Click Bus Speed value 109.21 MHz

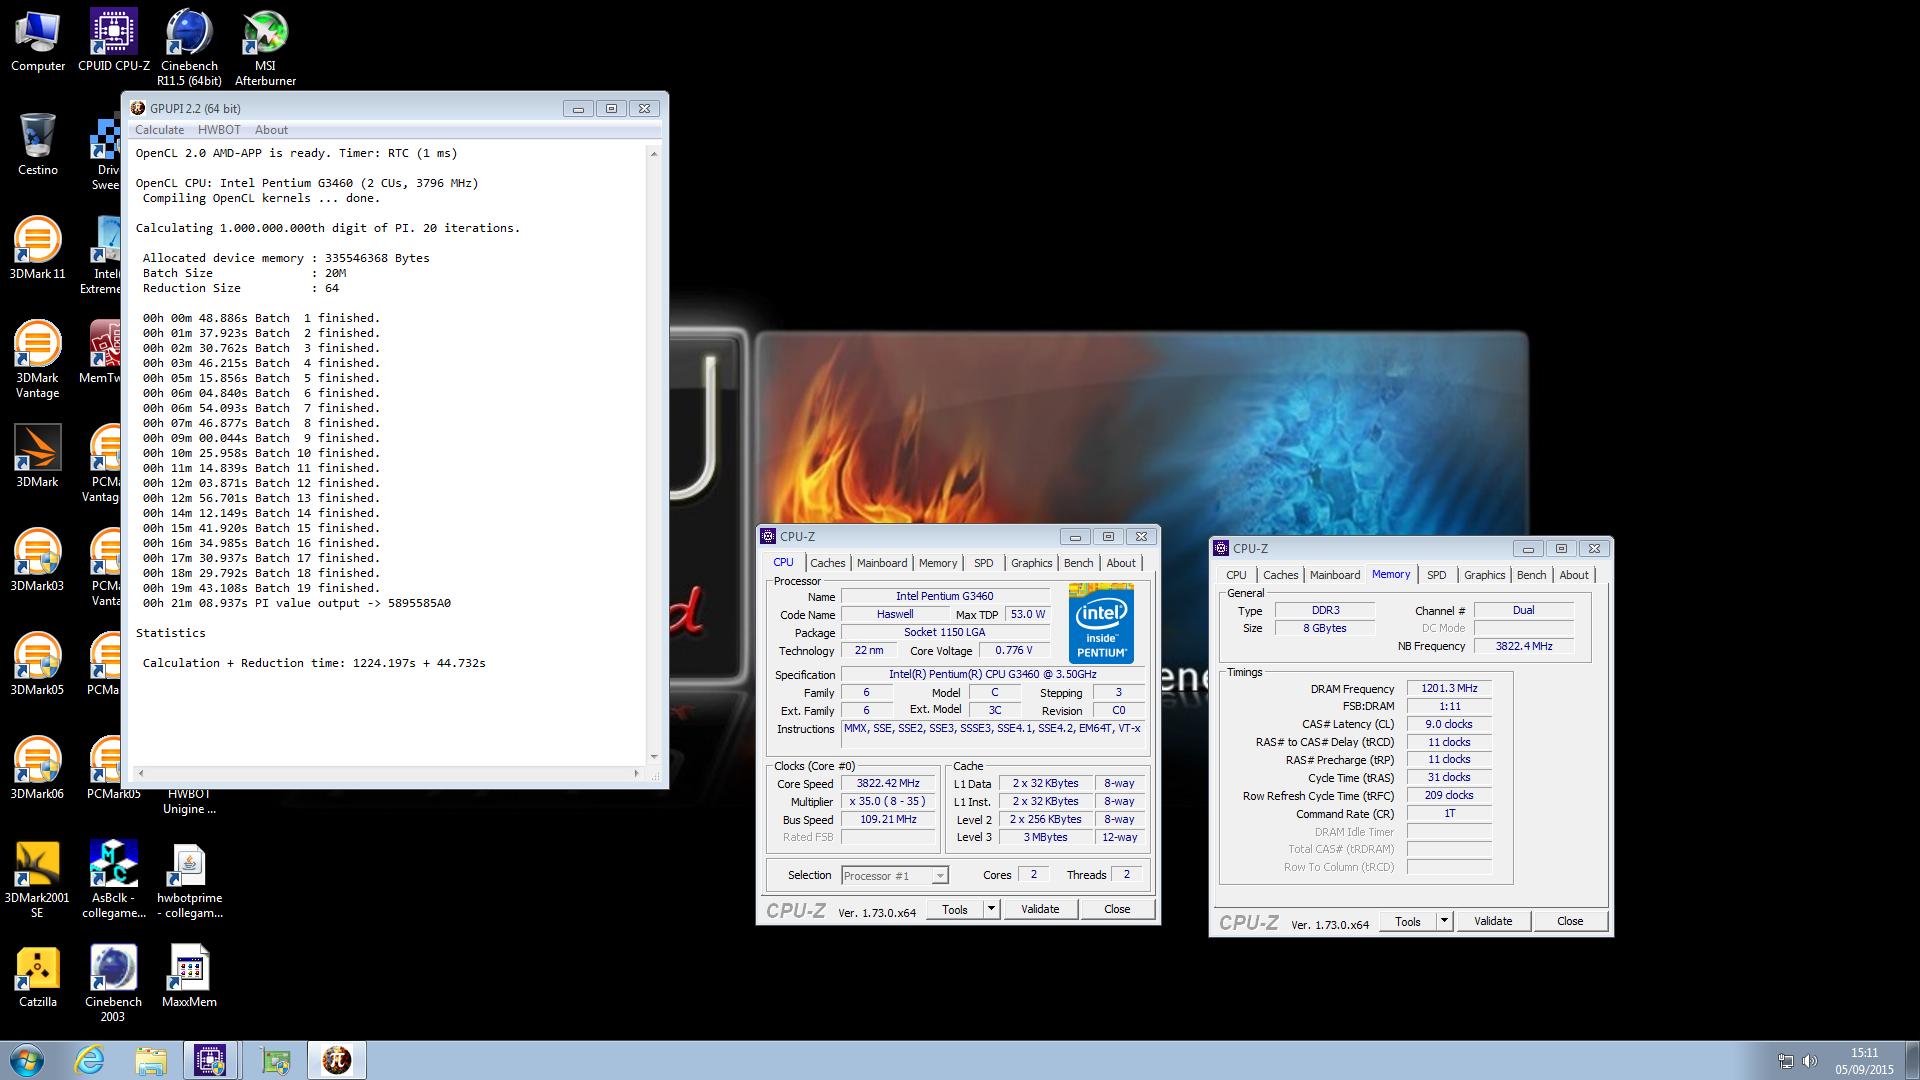pyautogui.click(x=888, y=819)
